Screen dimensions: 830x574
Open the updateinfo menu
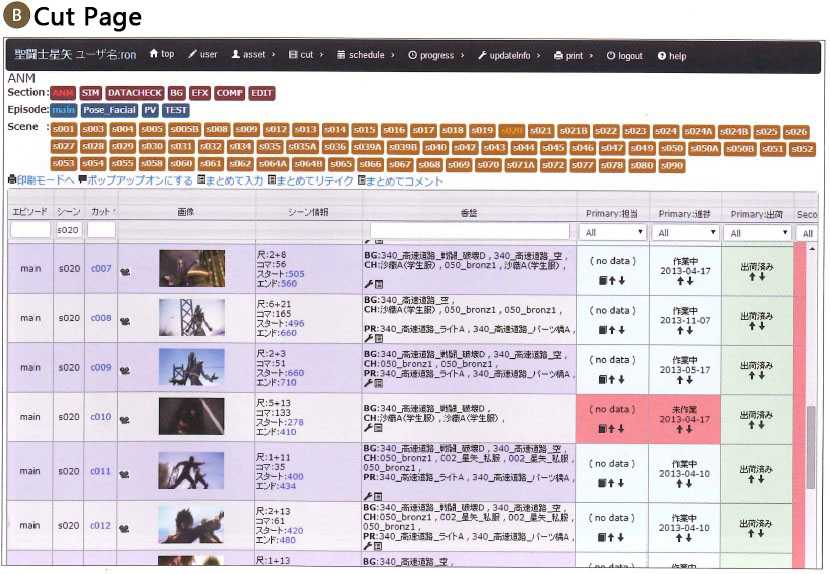[x=508, y=55]
